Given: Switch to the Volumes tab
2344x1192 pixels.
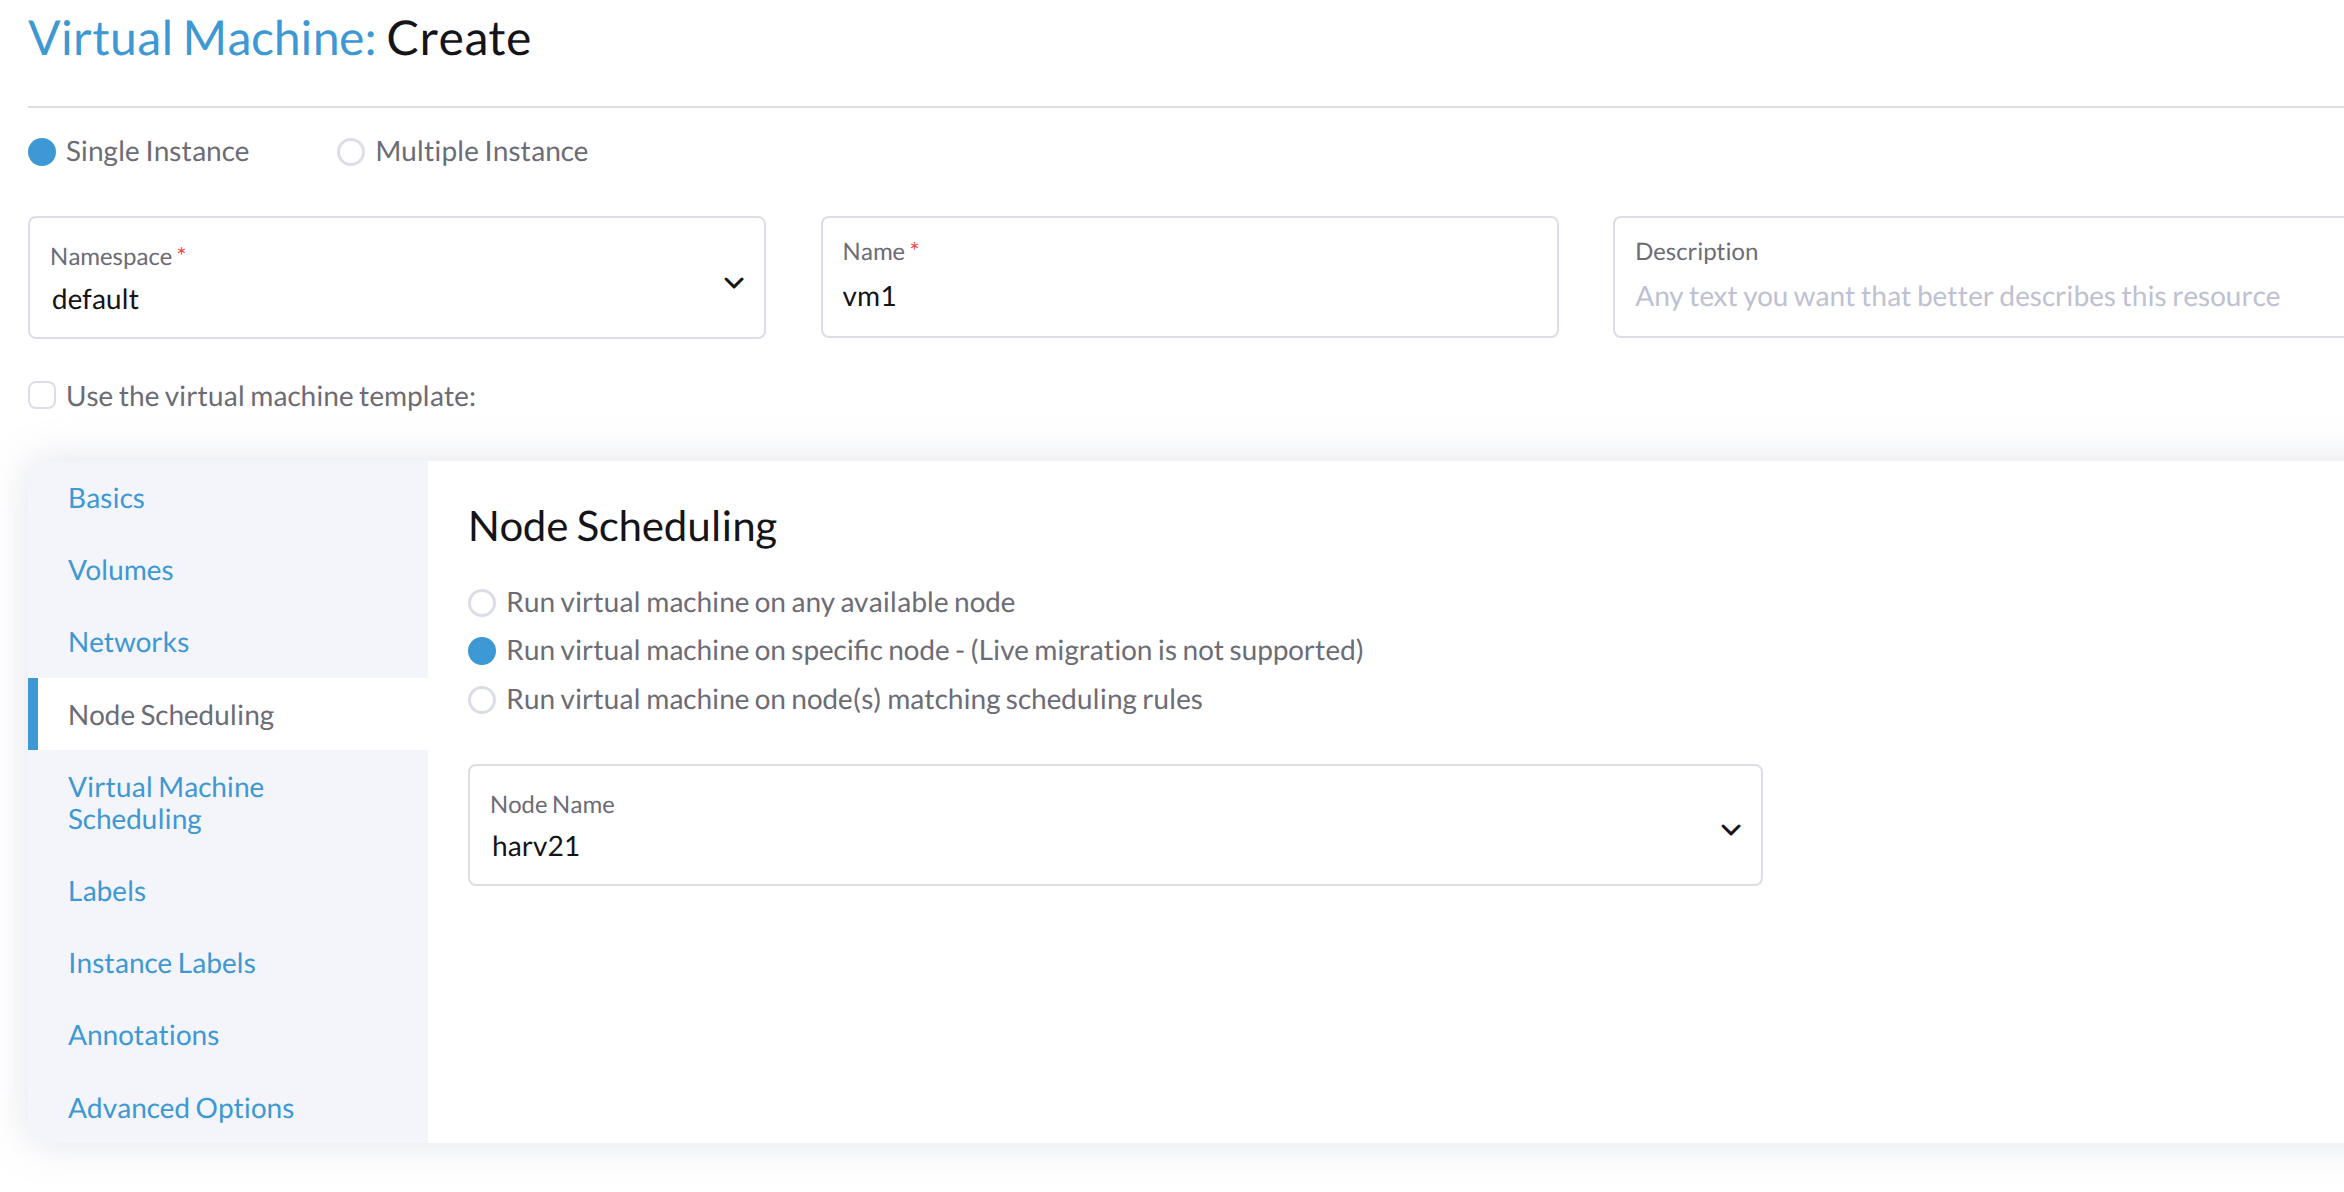Looking at the screenshot, I should (x=120, y=569).
